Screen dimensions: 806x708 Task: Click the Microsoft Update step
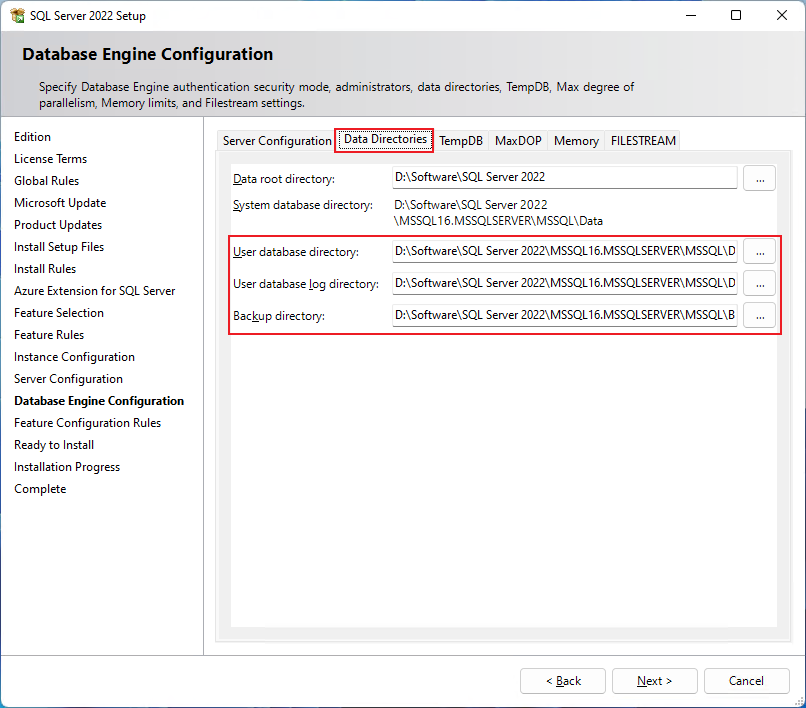pyautogui.click(x=60, y=203)
